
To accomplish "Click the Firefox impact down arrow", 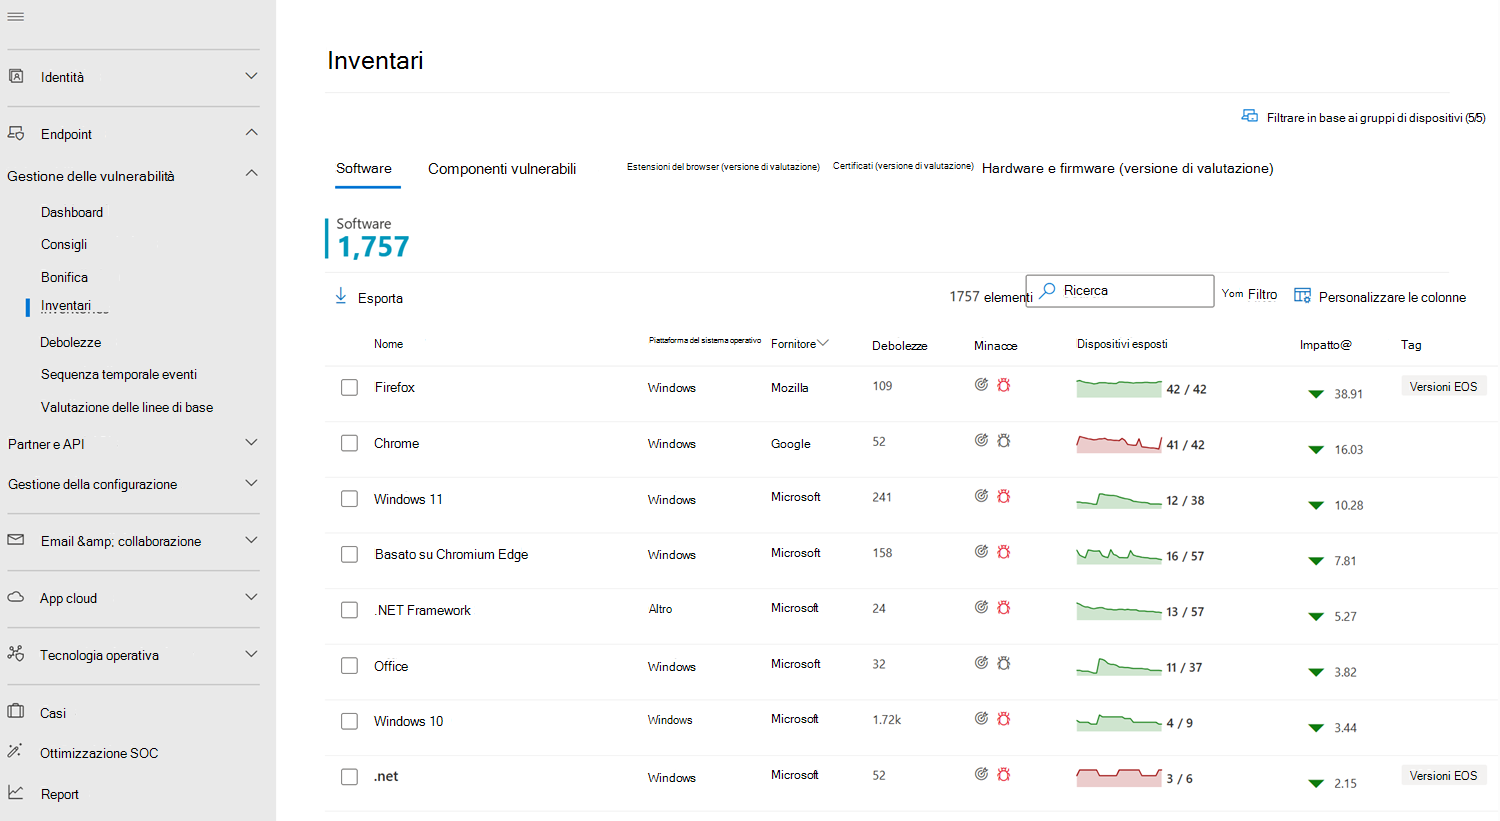I will pyautogui.click(x=1316, y=394).
